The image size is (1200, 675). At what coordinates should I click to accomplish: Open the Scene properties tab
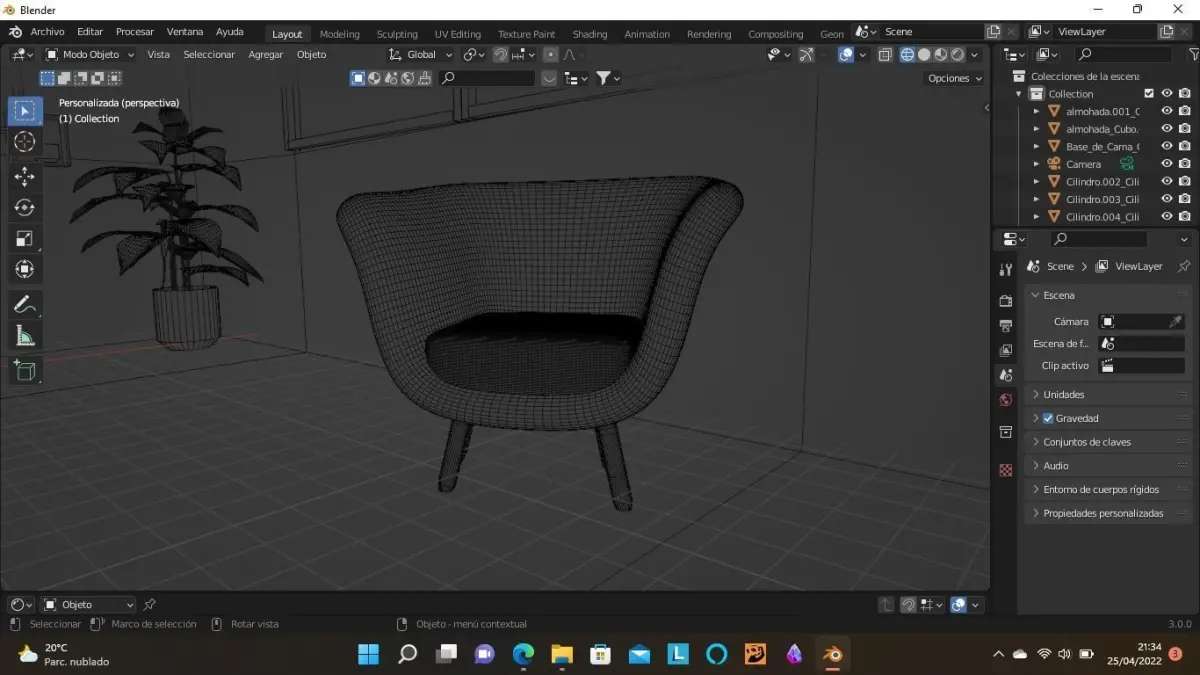(1006, 375)
